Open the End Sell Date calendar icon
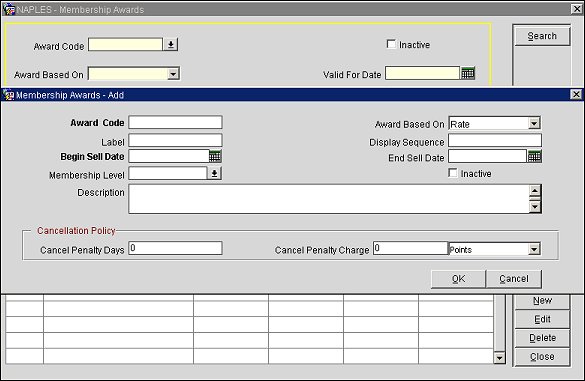Viewport: 585px width, 381px height. 534,156
